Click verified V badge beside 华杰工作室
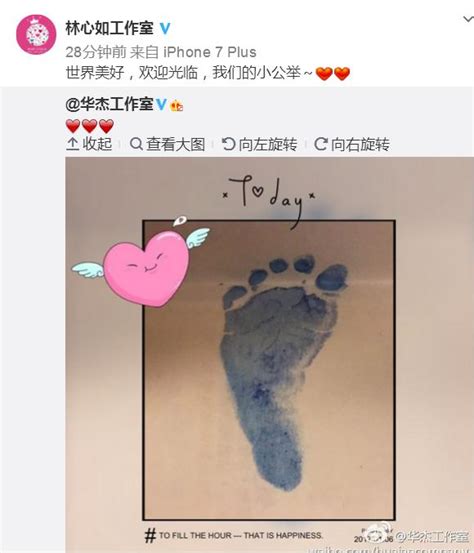 tap(161, 104)
